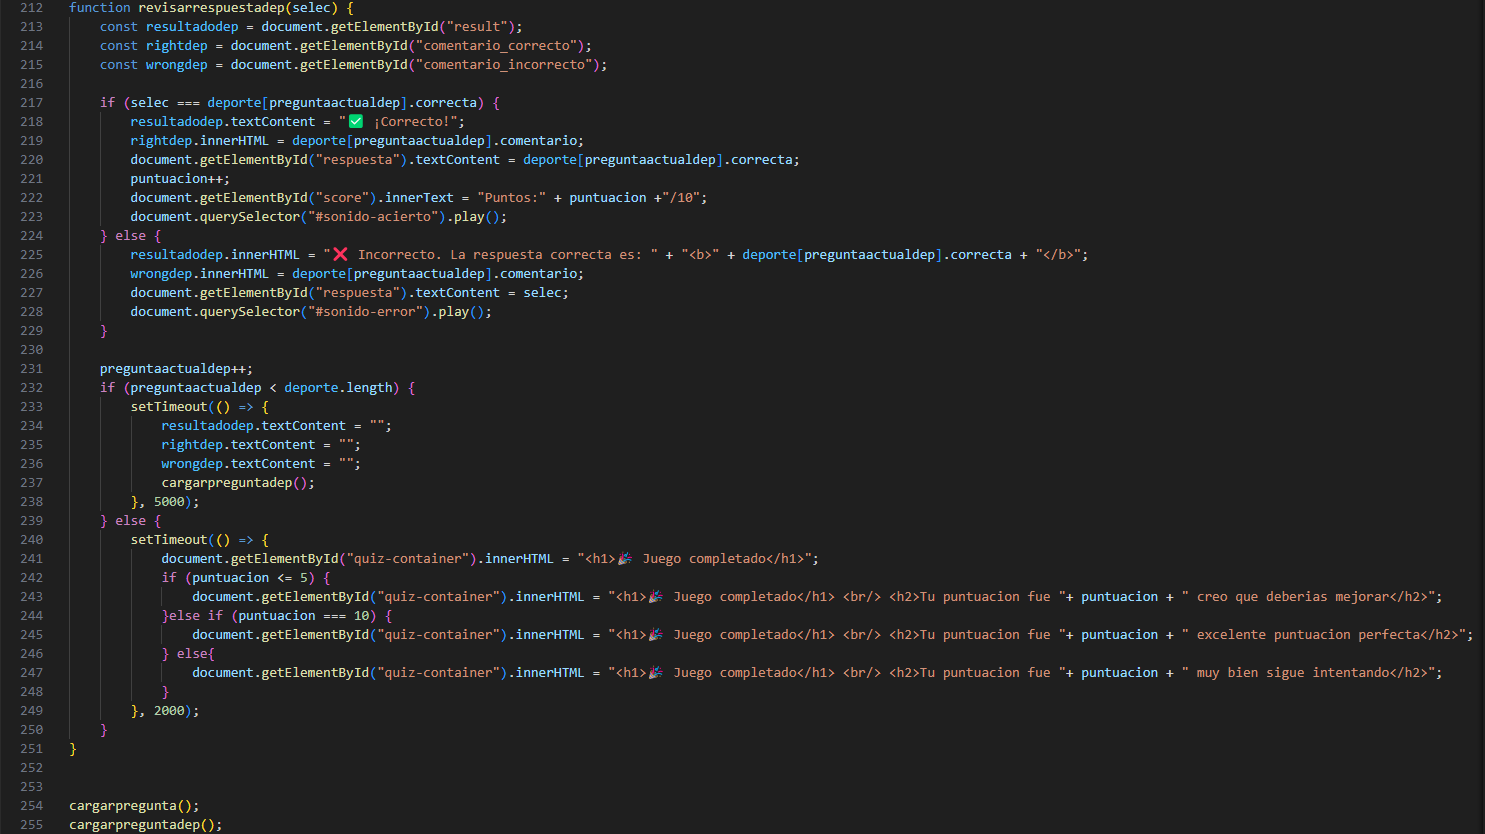Image resolution: width=1485 pixels, height=834 pixels.
Task: Click the 2000 timeout value on line 249
Action: [169, 710]
